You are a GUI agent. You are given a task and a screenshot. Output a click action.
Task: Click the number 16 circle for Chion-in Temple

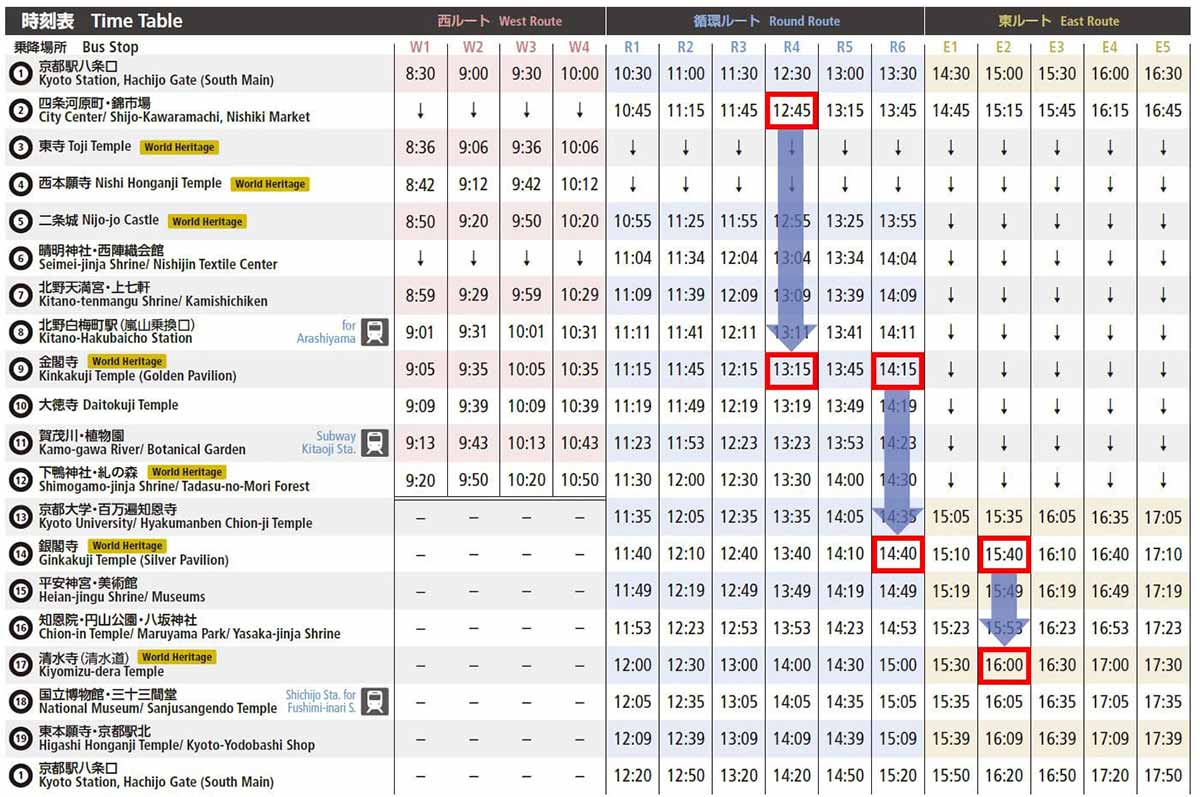click(x=21, y=628)
